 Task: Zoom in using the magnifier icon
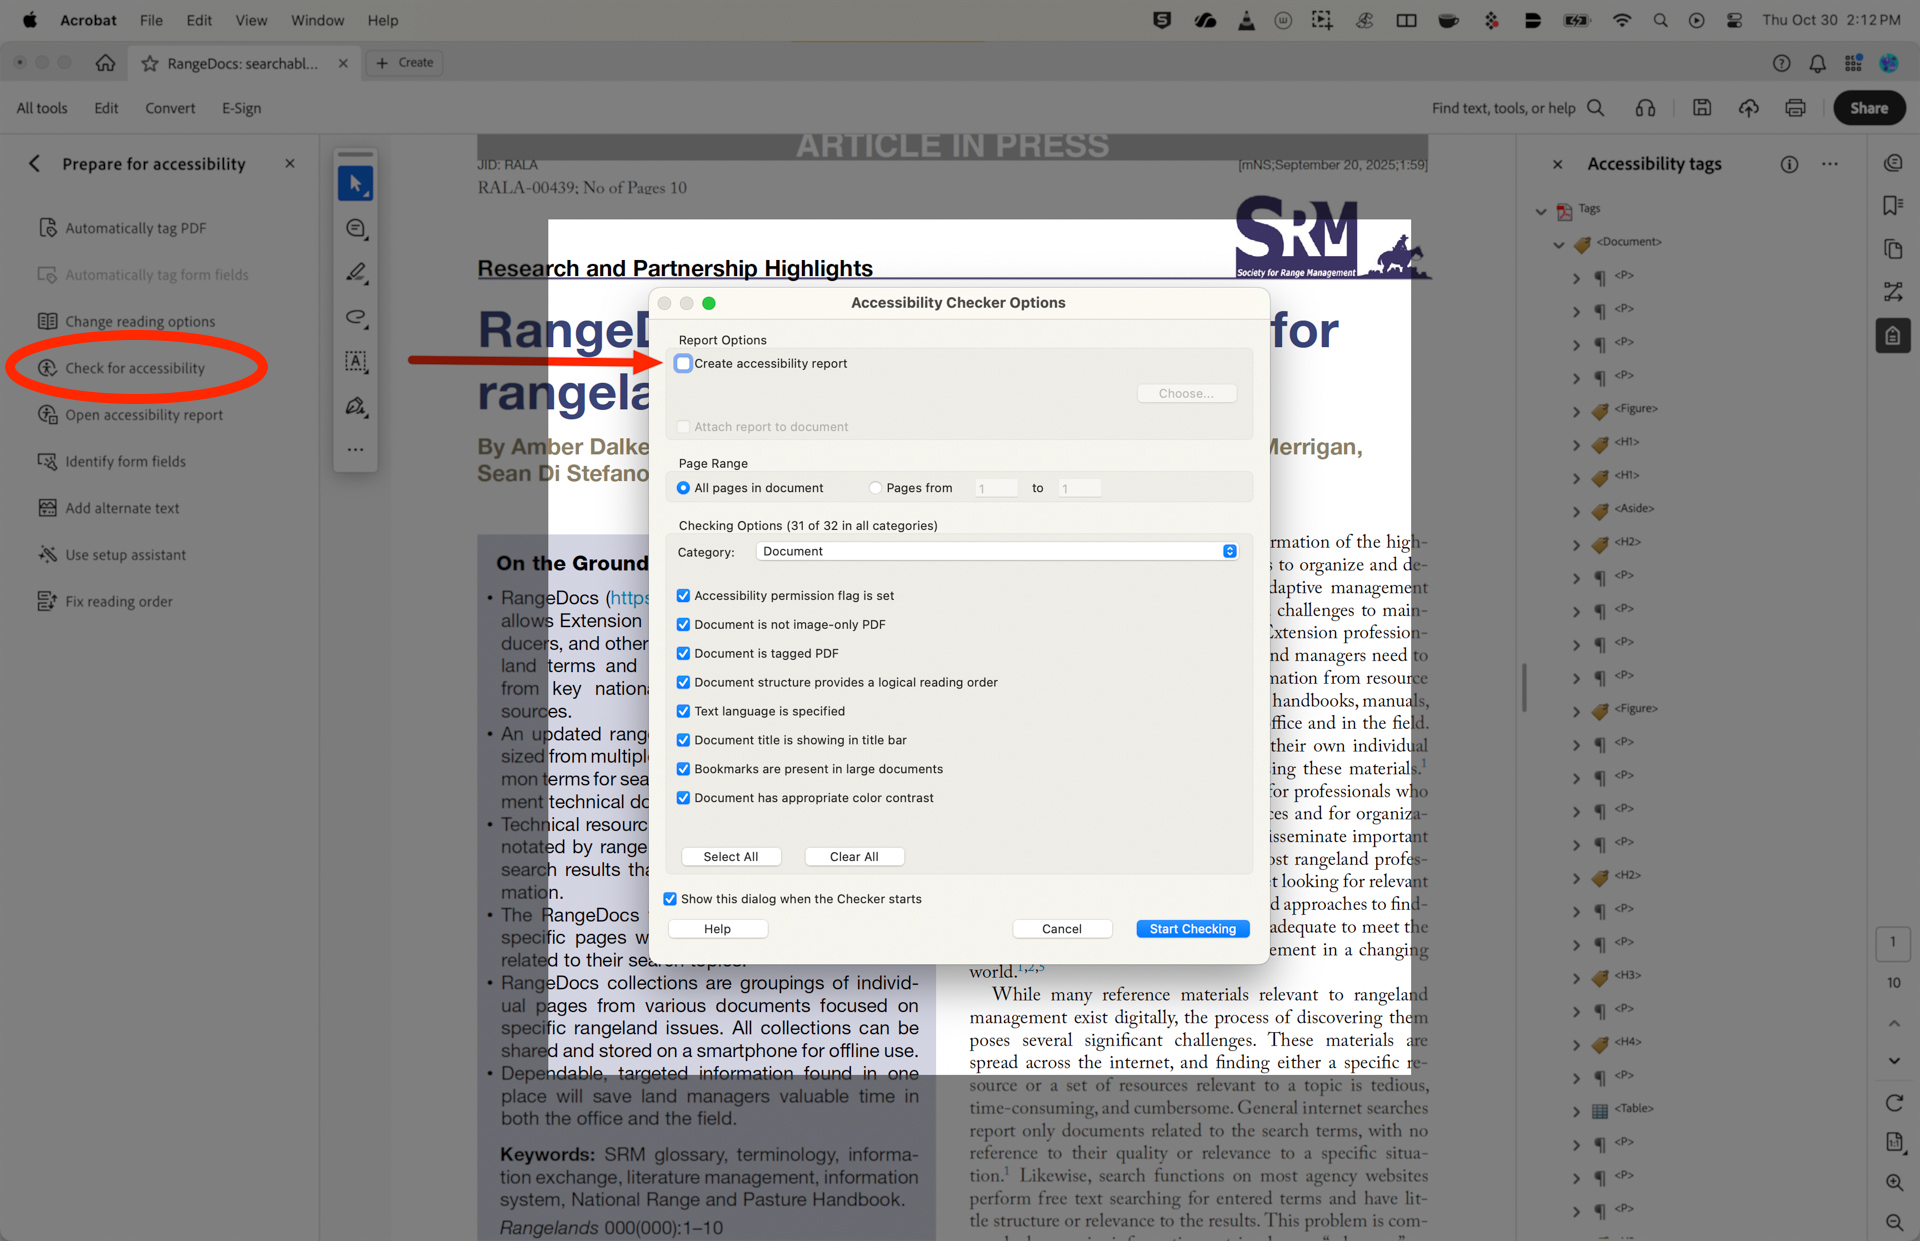1894,1183
